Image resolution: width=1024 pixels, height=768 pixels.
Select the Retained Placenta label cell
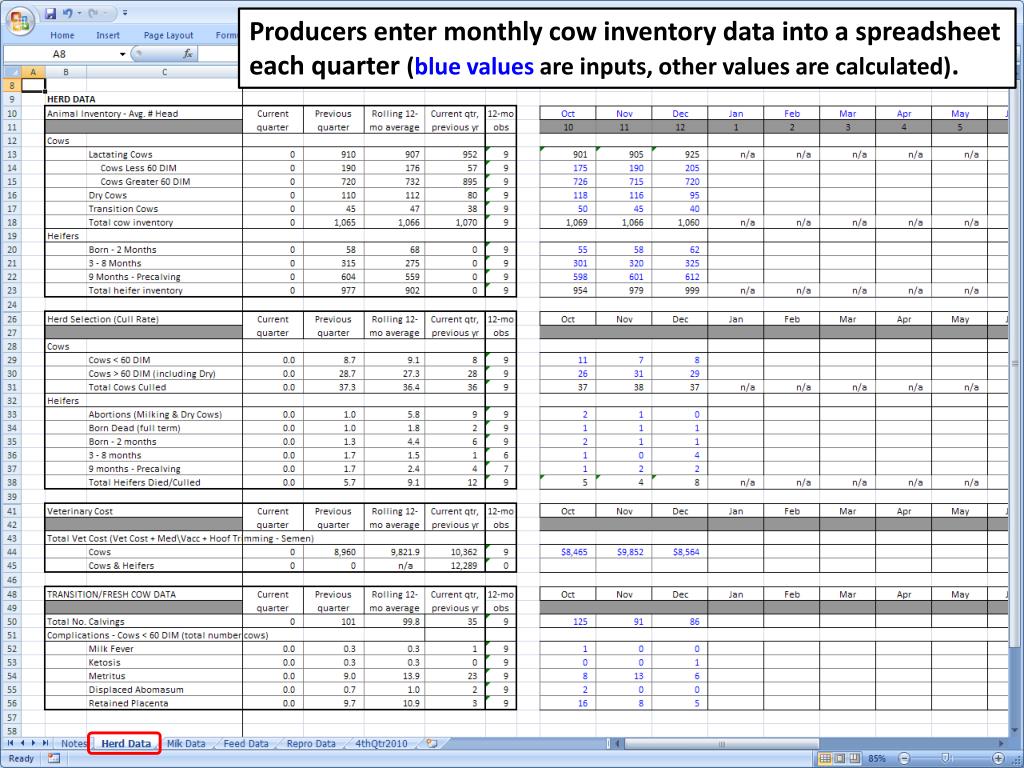pos(128,703)
